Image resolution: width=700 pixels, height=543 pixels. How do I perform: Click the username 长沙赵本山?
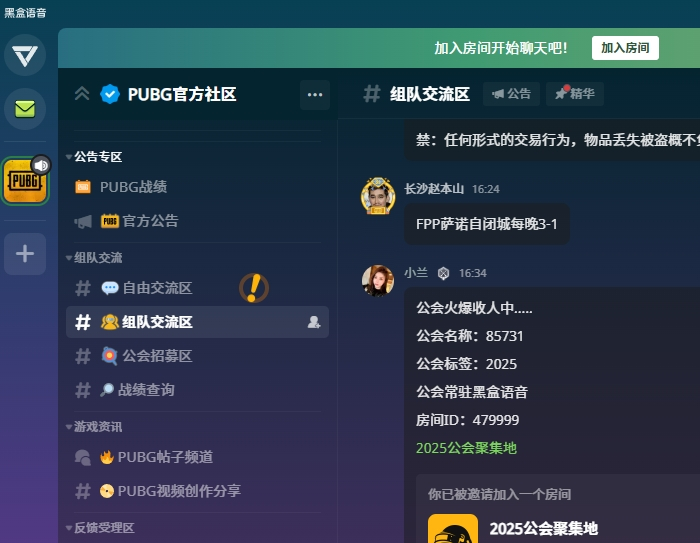[434, 189]
